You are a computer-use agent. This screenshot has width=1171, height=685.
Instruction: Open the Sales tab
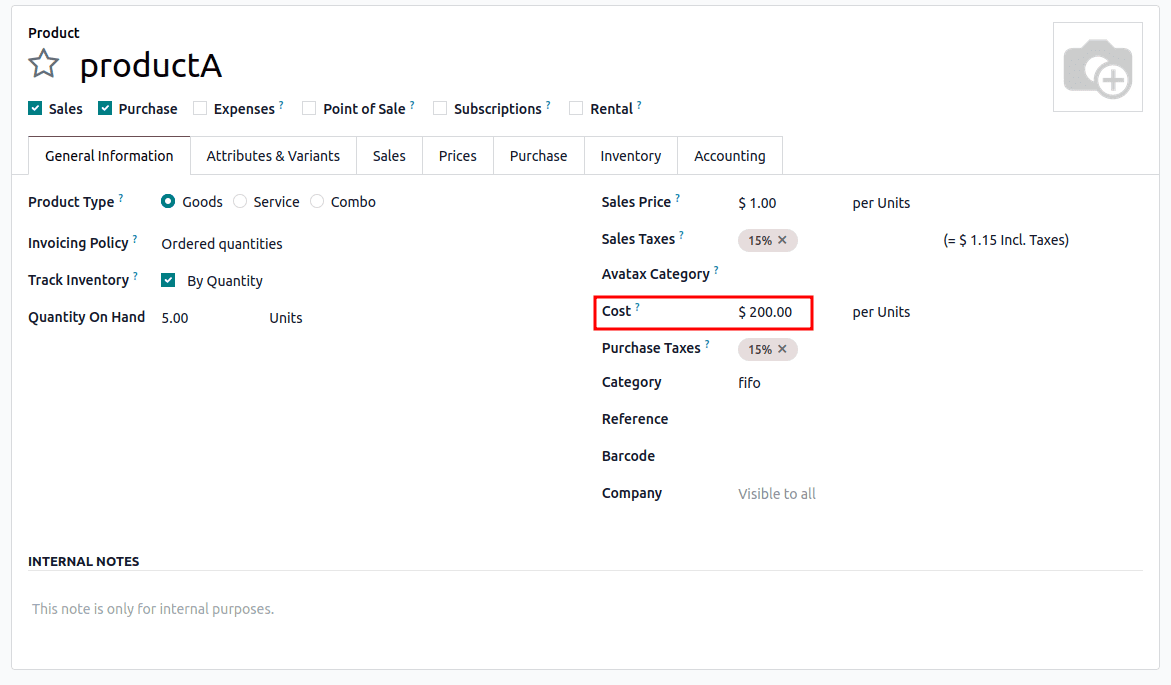pyautogui.click(x=389, y=156)
